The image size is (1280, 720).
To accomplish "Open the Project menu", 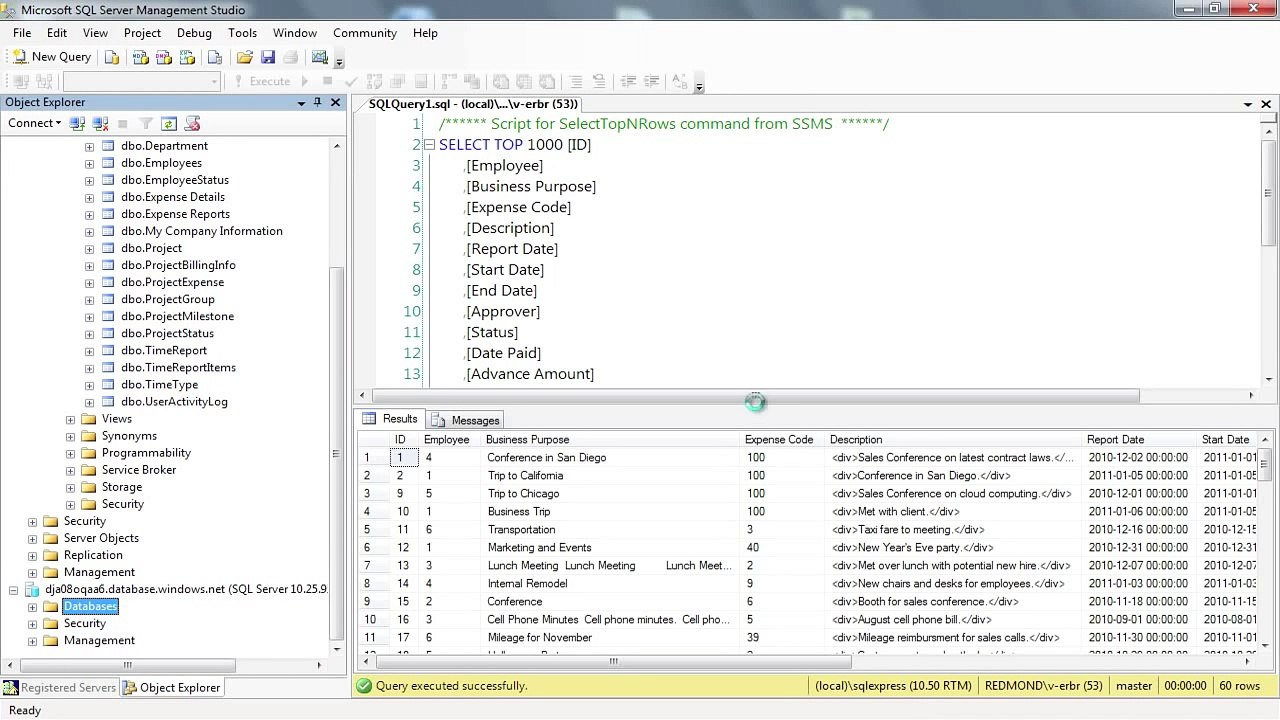I will (x=142, y=33).
